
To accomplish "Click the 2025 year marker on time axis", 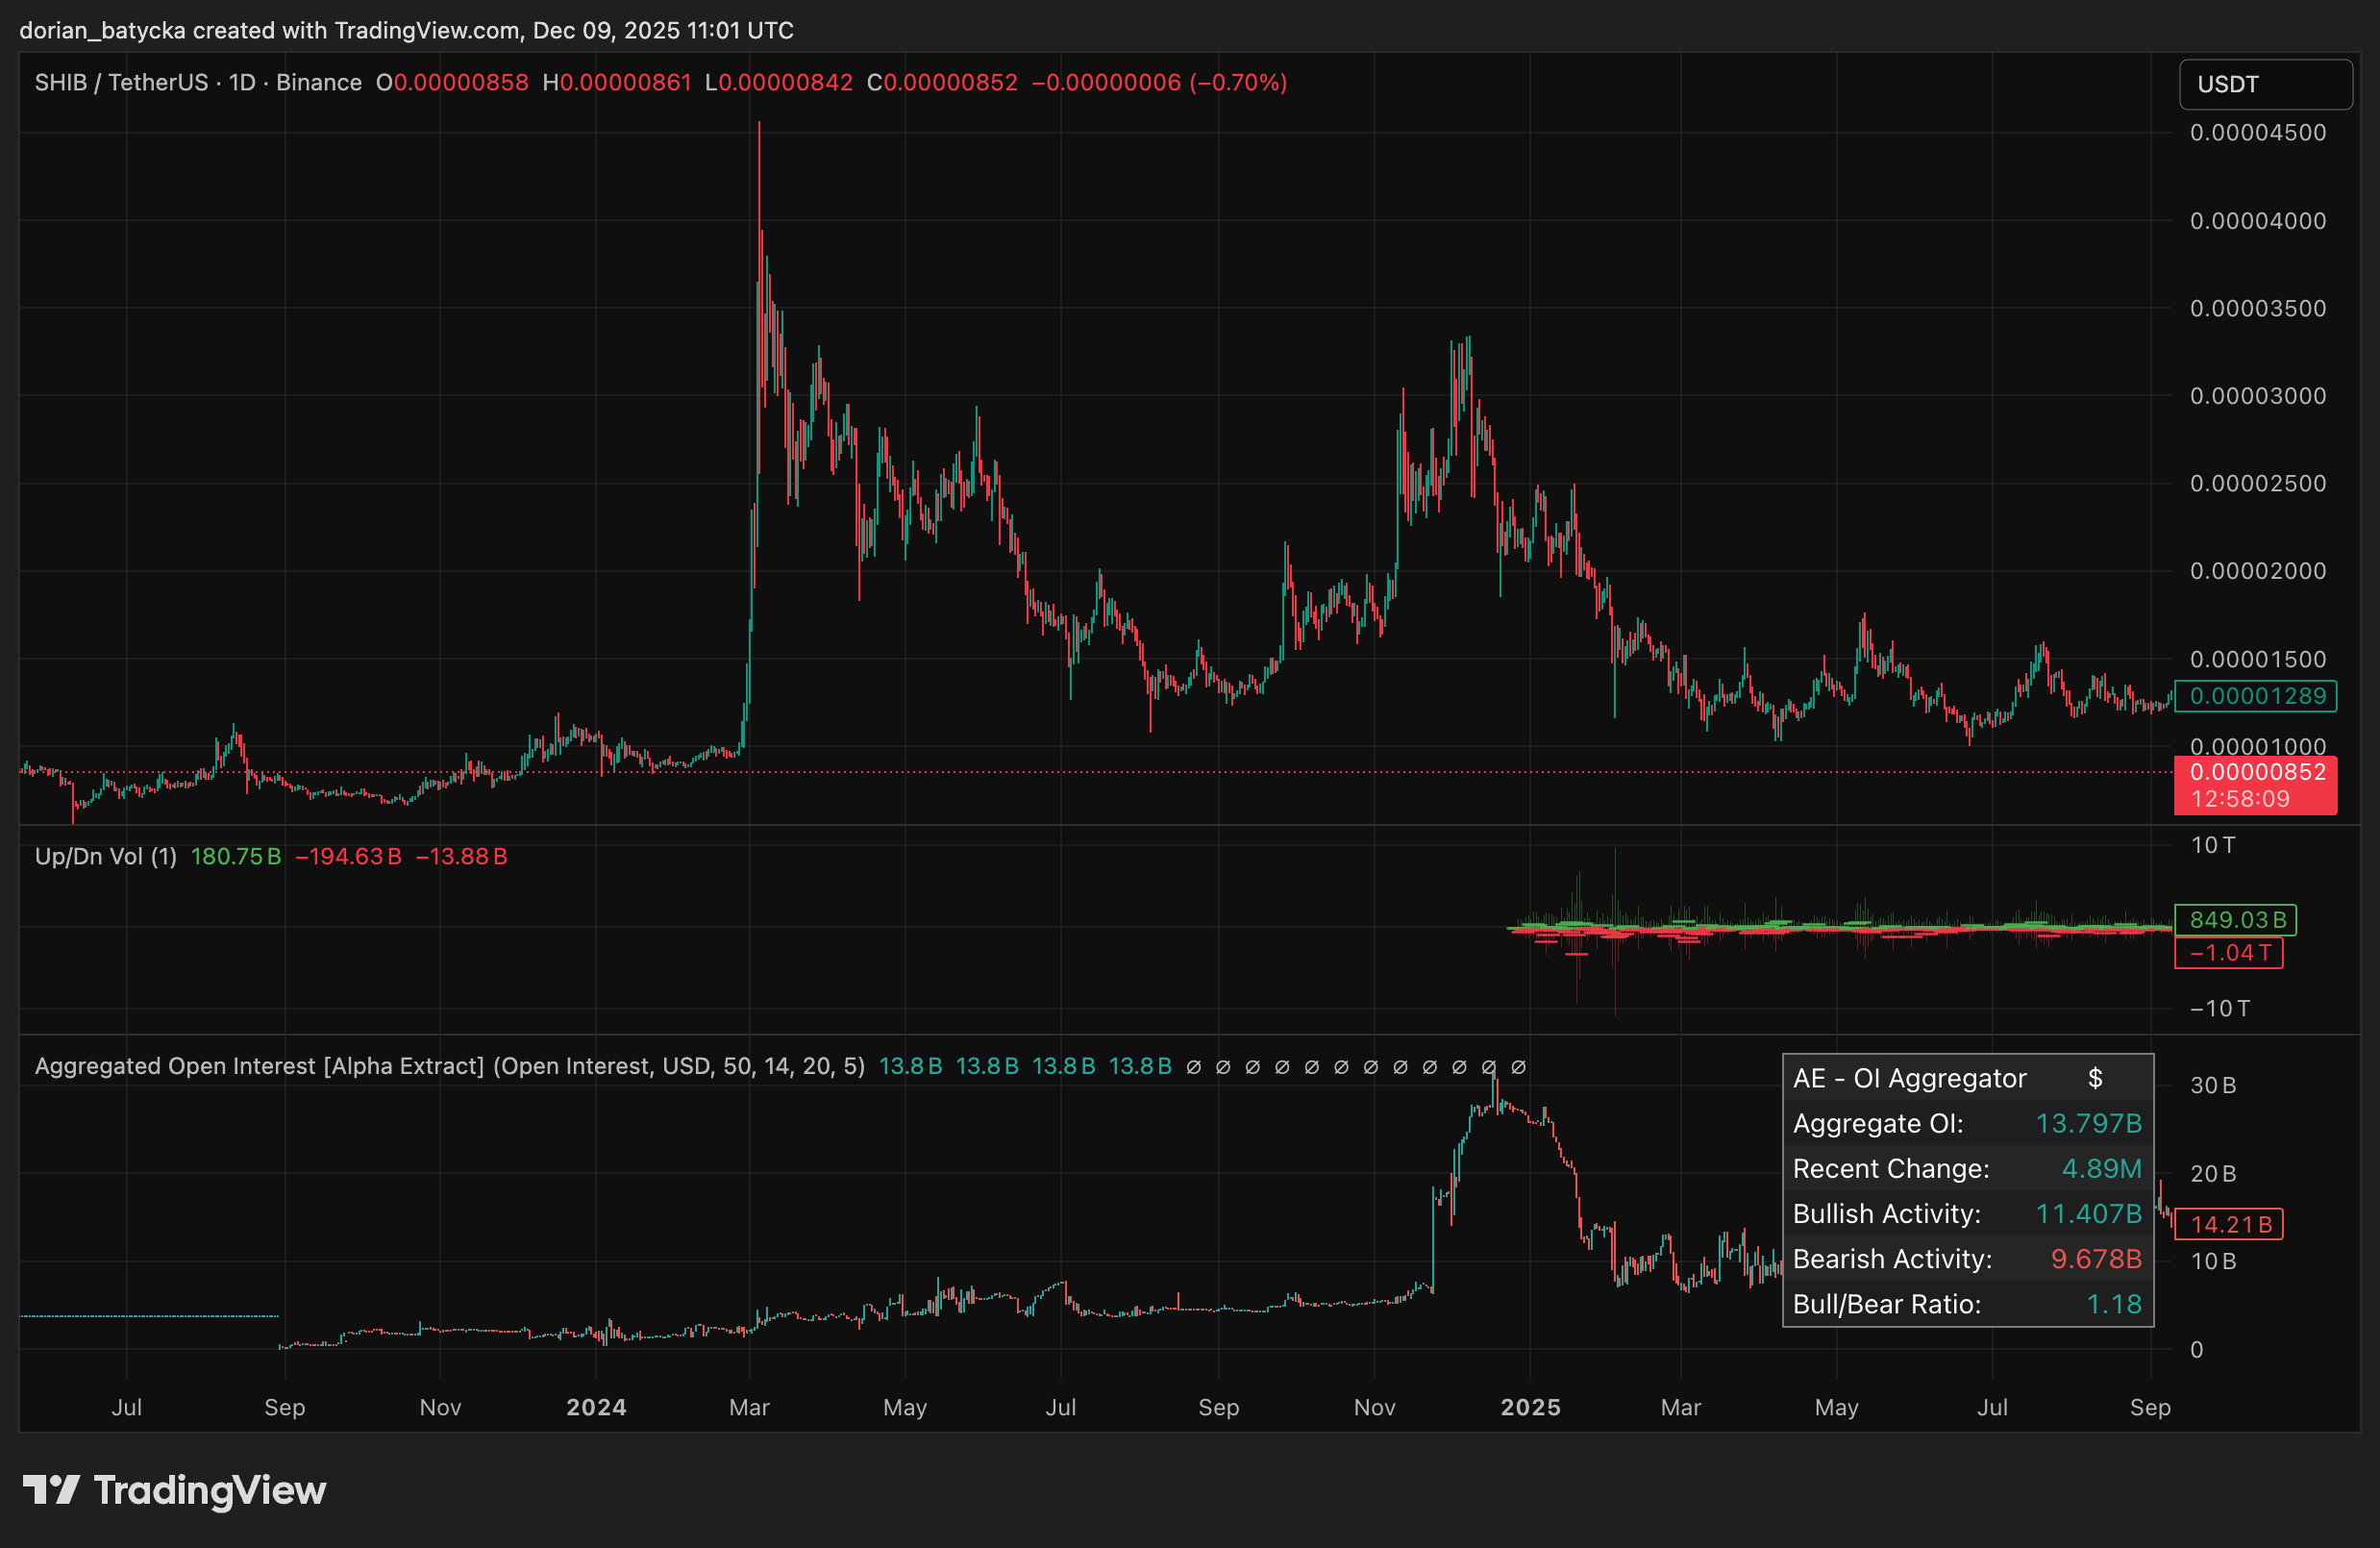I will point(1530,1408).
